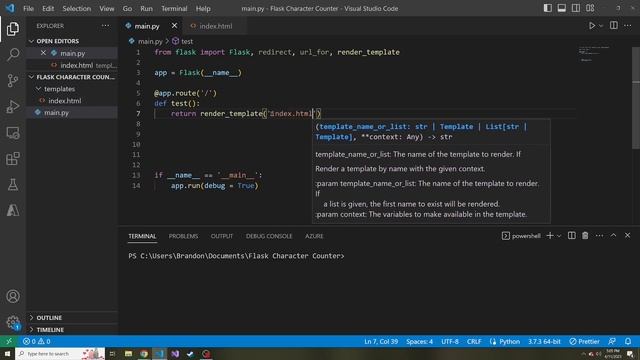
Task: Click the feedback icon in status bar
Action: click(612, 341)
